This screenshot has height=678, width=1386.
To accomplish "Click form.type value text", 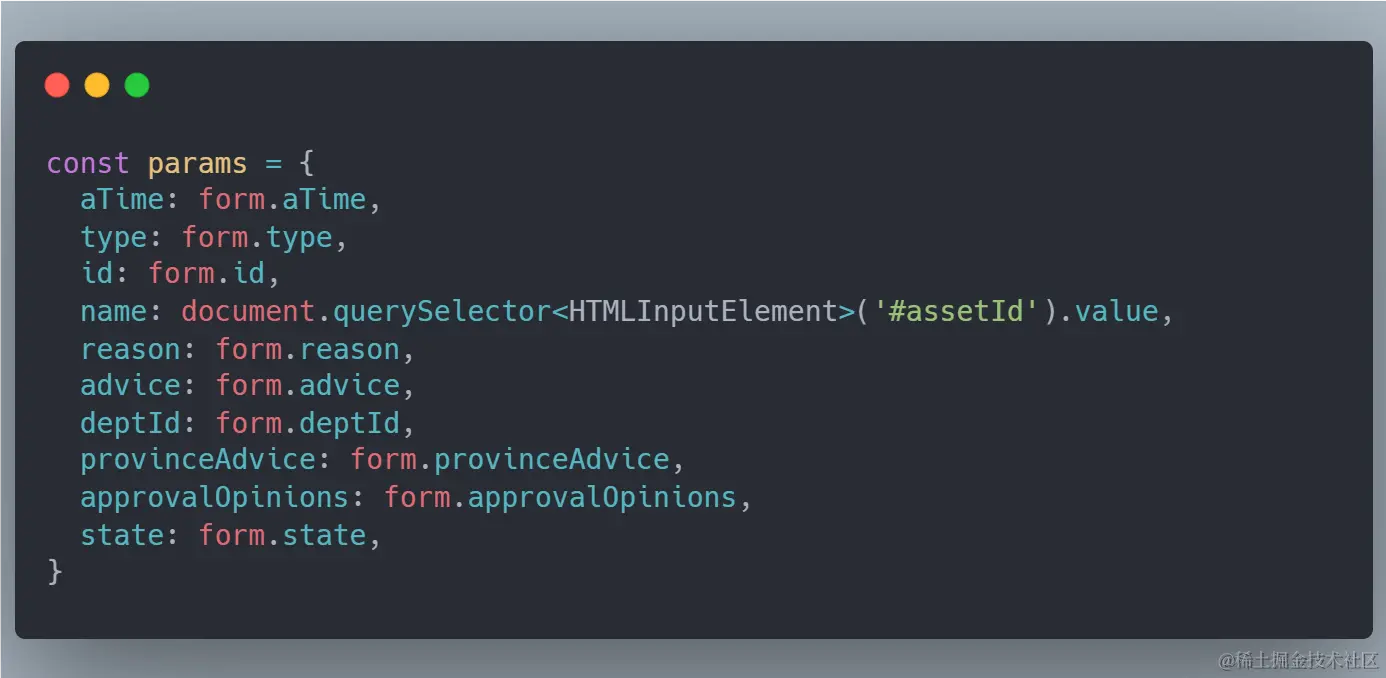I will (x=257, y=238).
